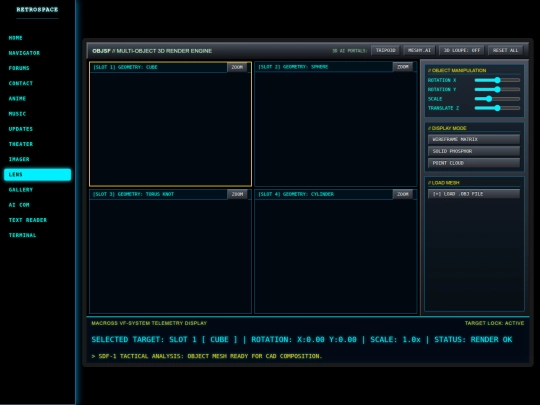This screenshot has width=540, height=405.
Task: Click the 3D AI PORTALS label
Action: tap(350, 51)
